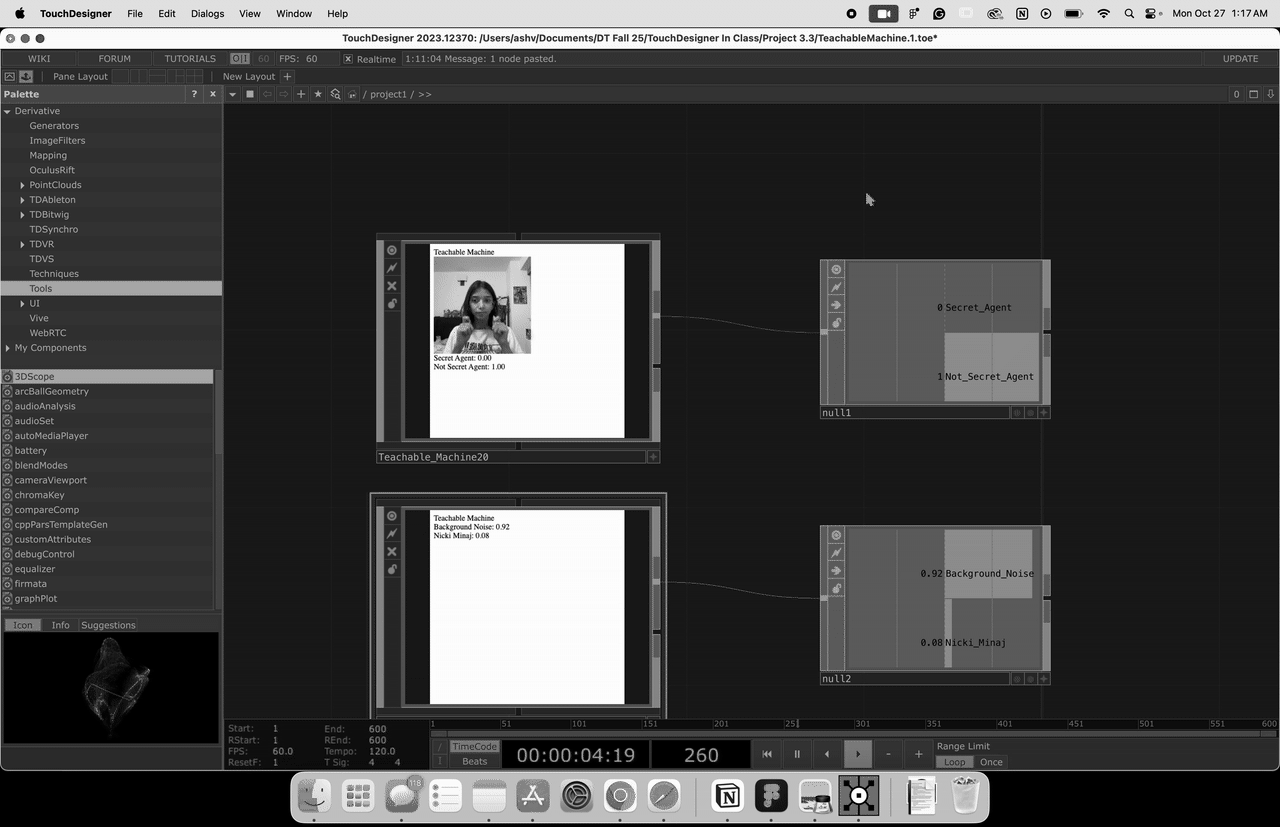The image size is (1280, 827).
Task: Toggle the palette browser icon in layout bar
Action: click(26, 76)
